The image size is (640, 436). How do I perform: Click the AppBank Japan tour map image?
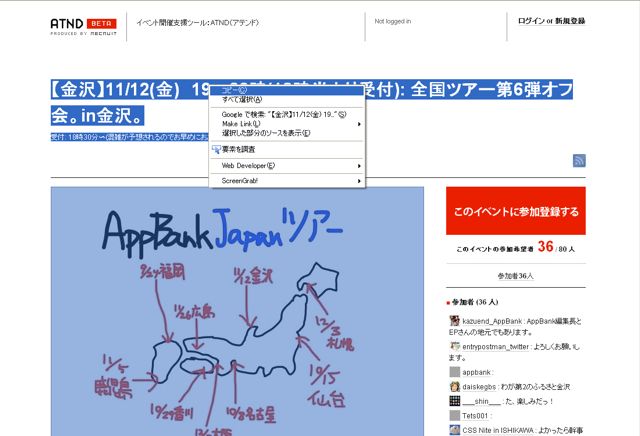tap(237, 311)
